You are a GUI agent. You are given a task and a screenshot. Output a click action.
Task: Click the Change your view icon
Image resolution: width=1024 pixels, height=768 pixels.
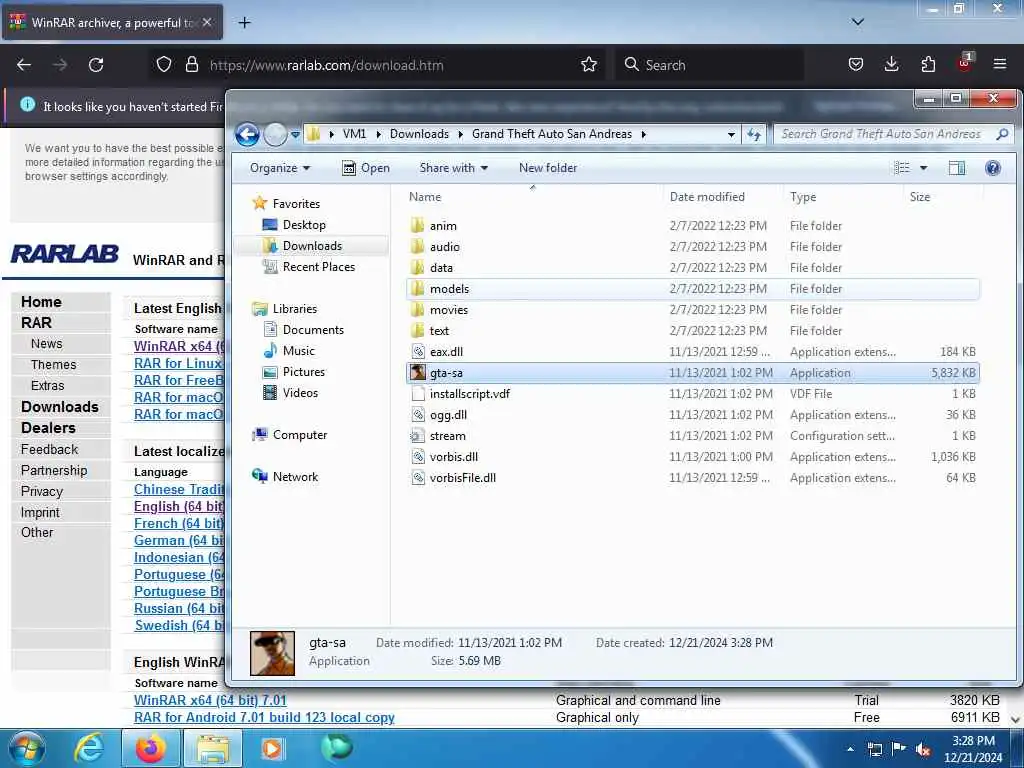902,168
